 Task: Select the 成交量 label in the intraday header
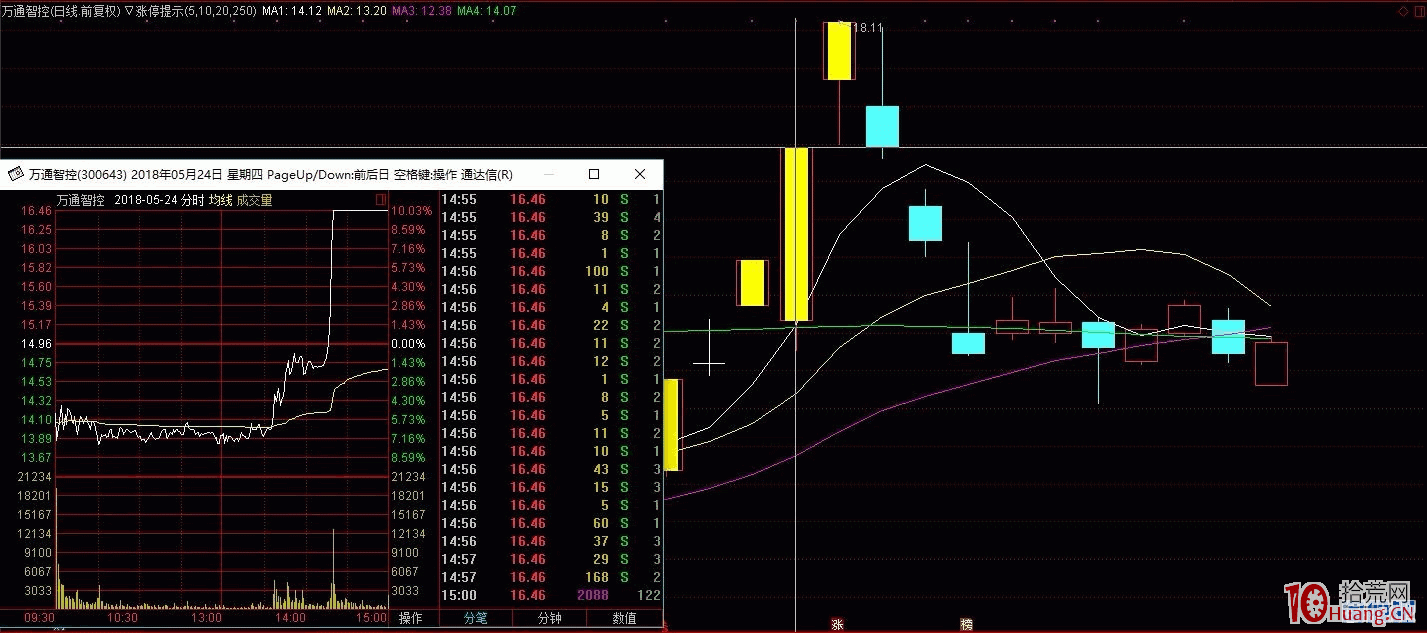(x=254, y=200)
